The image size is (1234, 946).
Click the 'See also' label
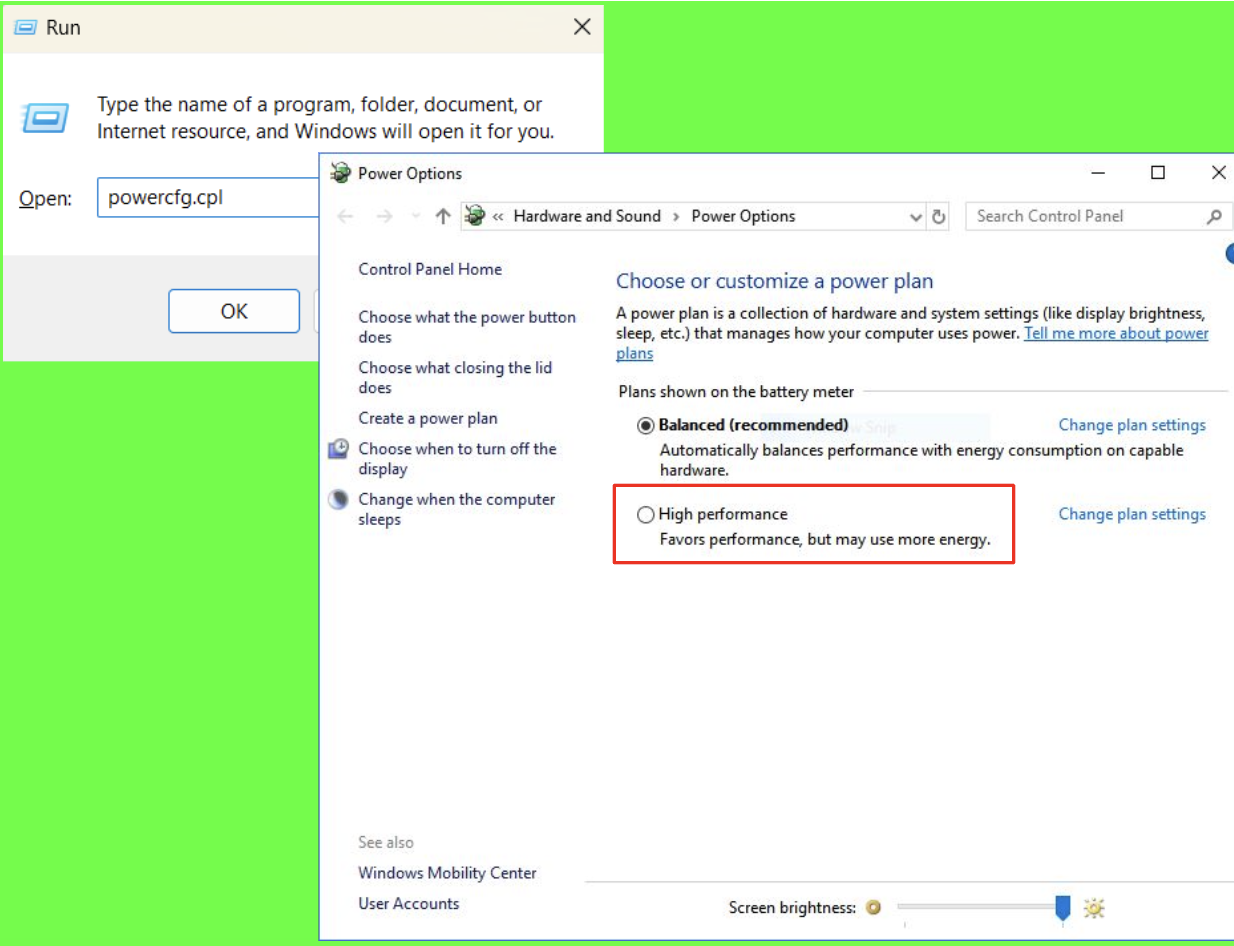click(386, 842)
